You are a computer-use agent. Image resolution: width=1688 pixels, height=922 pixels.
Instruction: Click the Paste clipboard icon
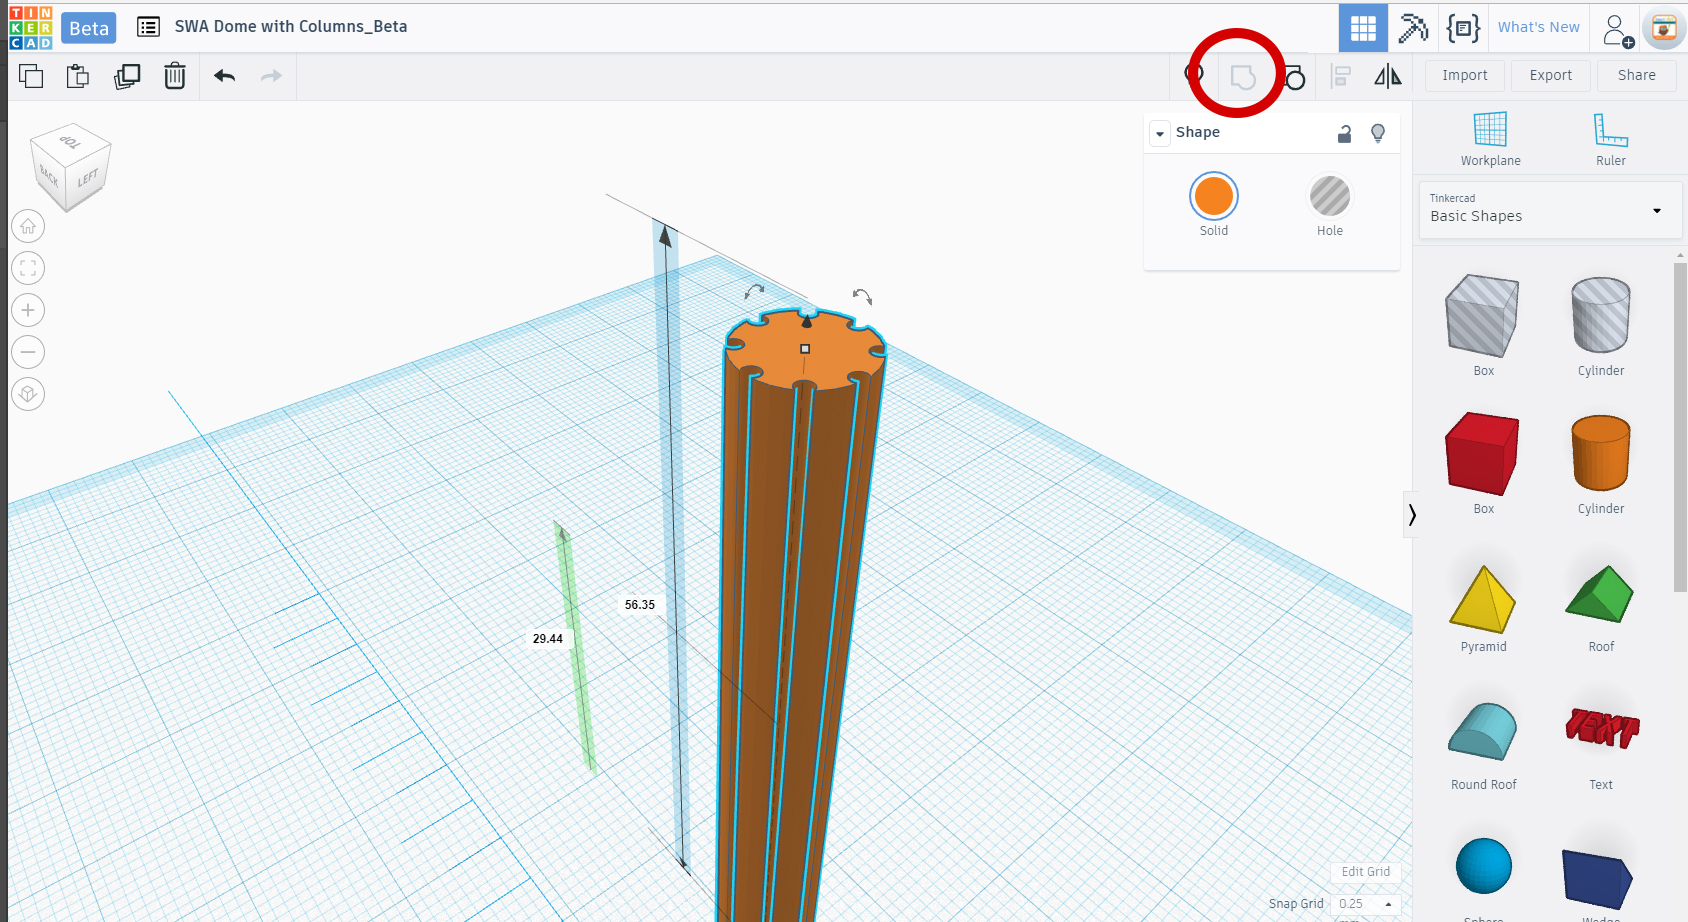pyautogui.click(x=77, y=76)
